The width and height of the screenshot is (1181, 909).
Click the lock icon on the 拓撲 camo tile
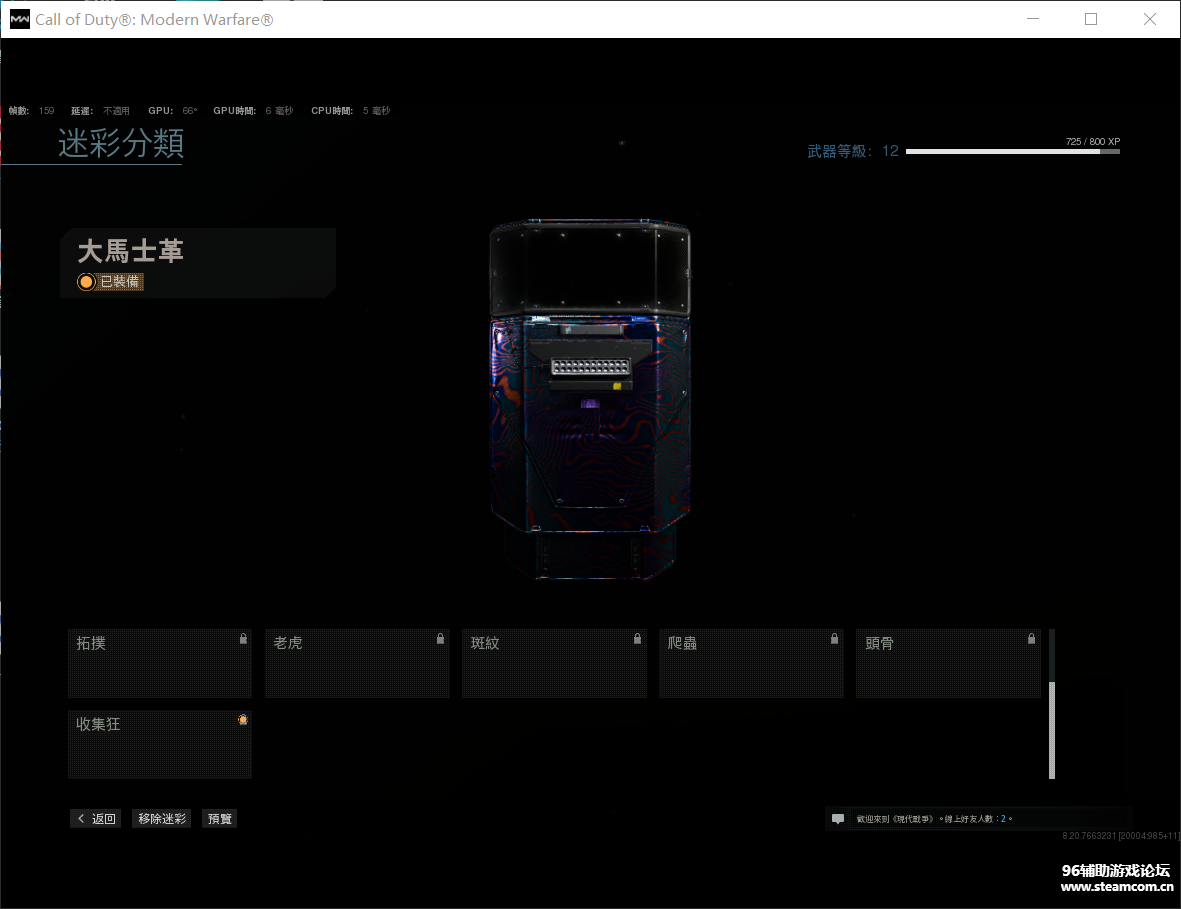(242, 637)
